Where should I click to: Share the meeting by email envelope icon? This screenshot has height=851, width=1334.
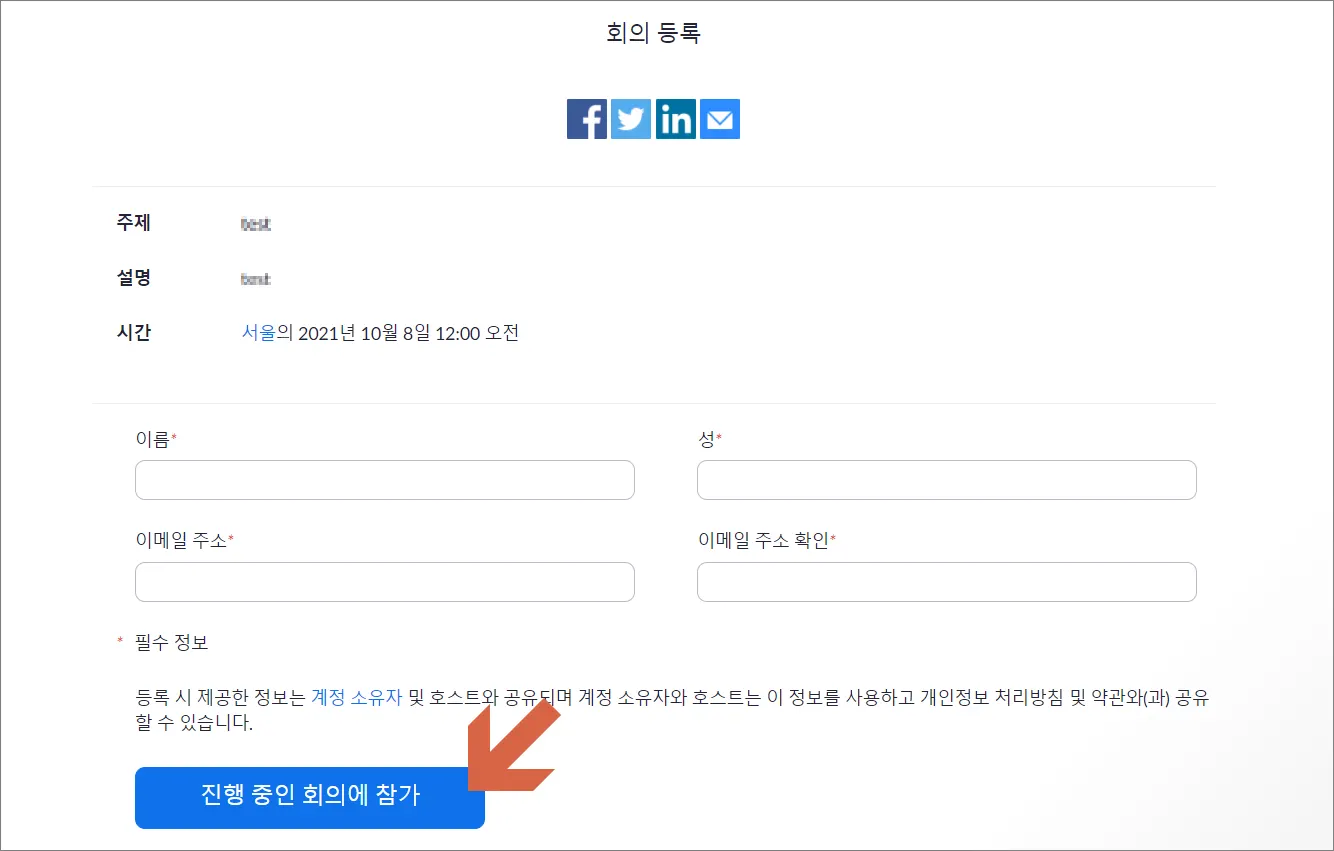[x=720, y=119]
